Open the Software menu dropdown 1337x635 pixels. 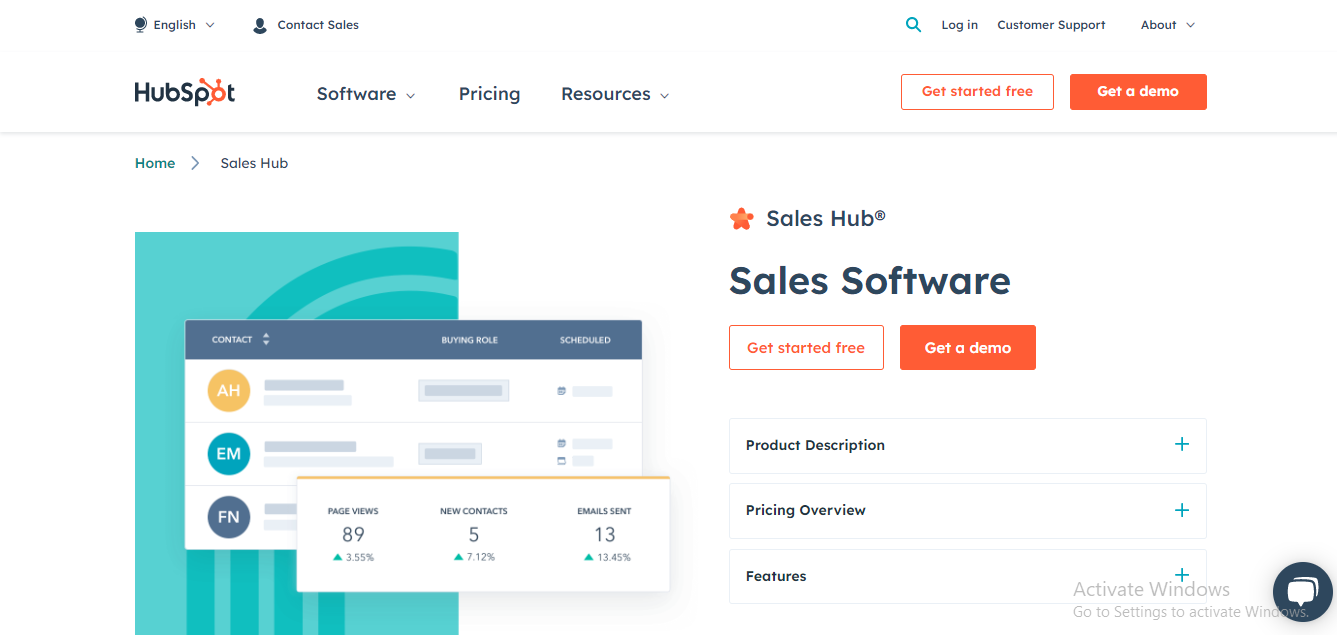click(366, 94)
